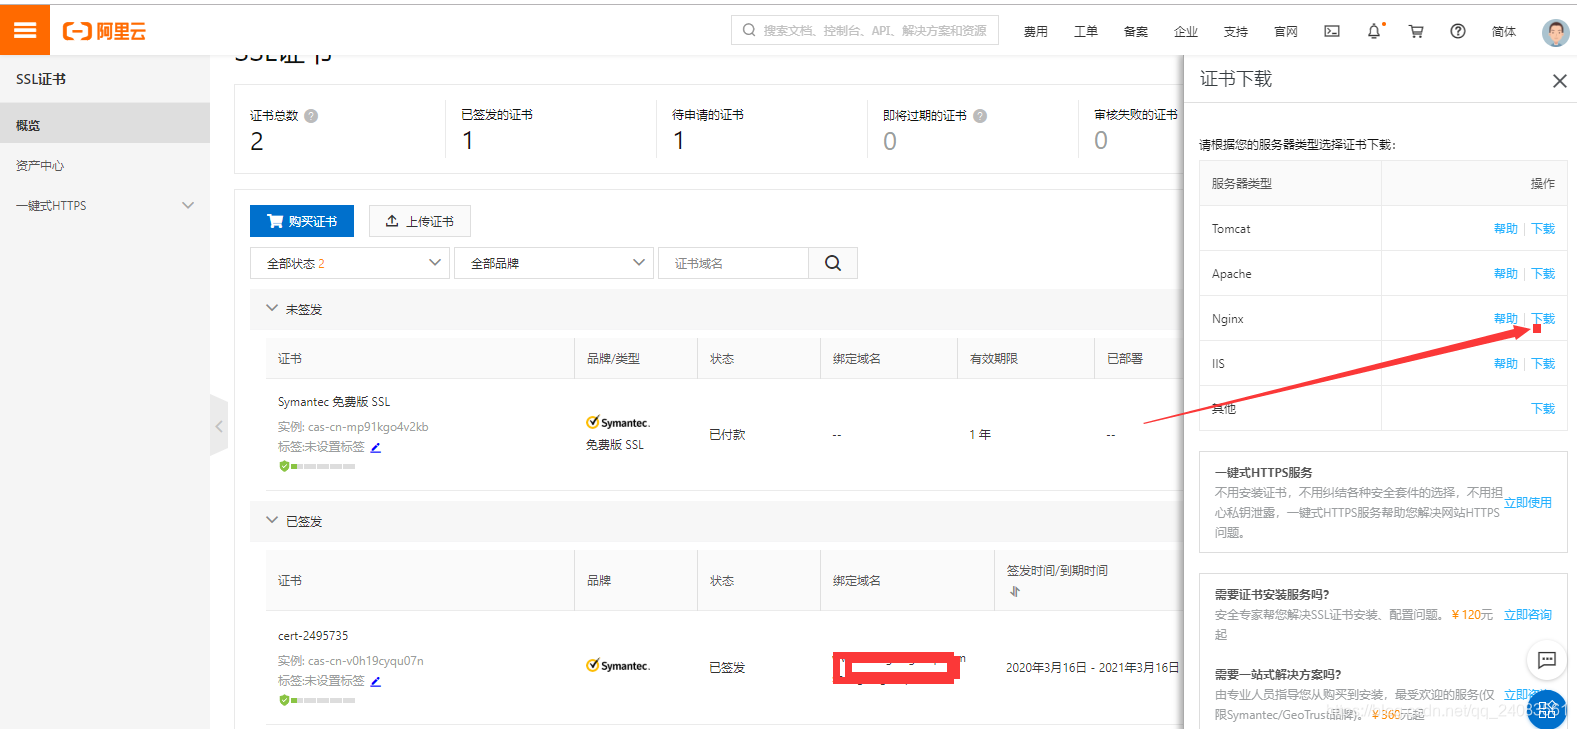The width and height of the screenshot is (1577, 729).
Task: Open 支持 top menu
Action: coord(1235,32)
